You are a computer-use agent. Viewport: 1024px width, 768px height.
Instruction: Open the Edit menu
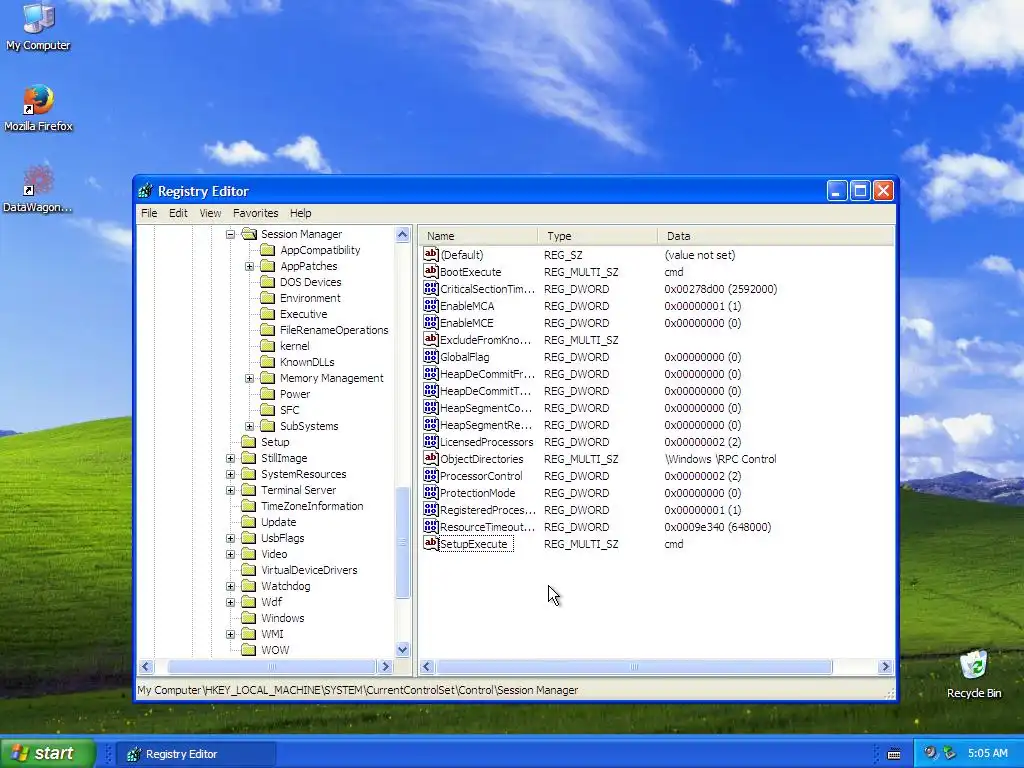178,213
